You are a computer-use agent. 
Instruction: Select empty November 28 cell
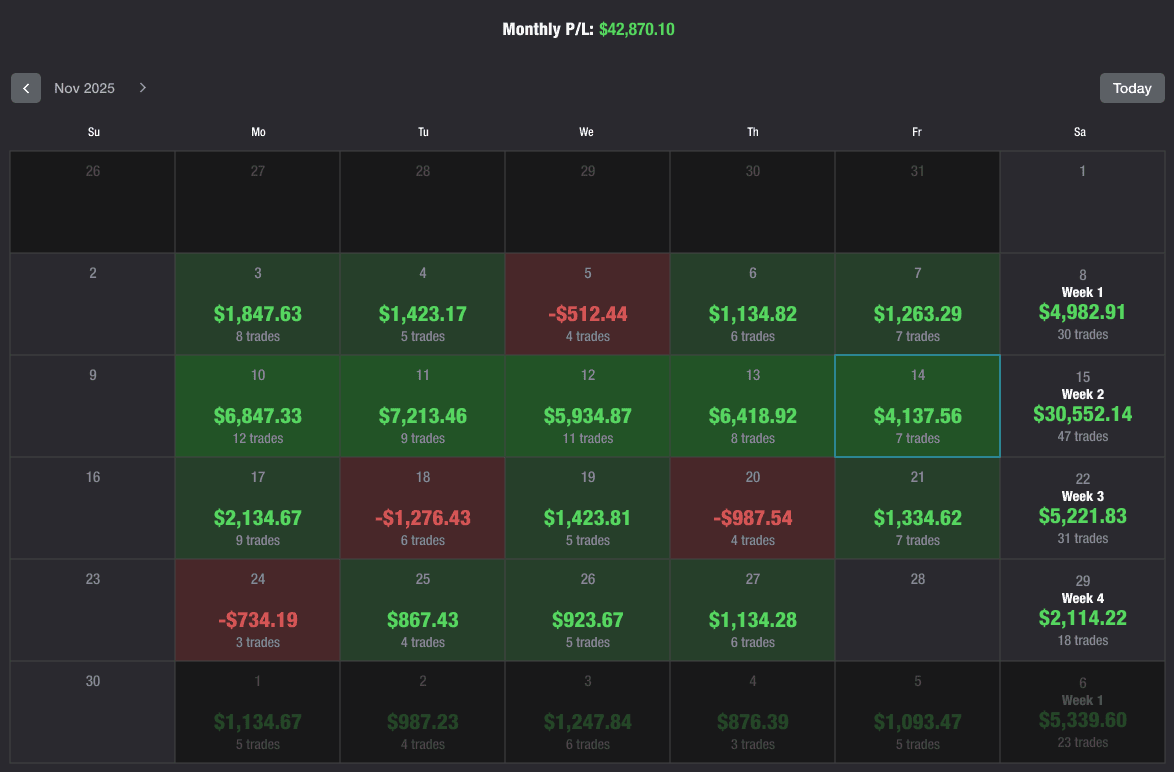tap(917, 610)
